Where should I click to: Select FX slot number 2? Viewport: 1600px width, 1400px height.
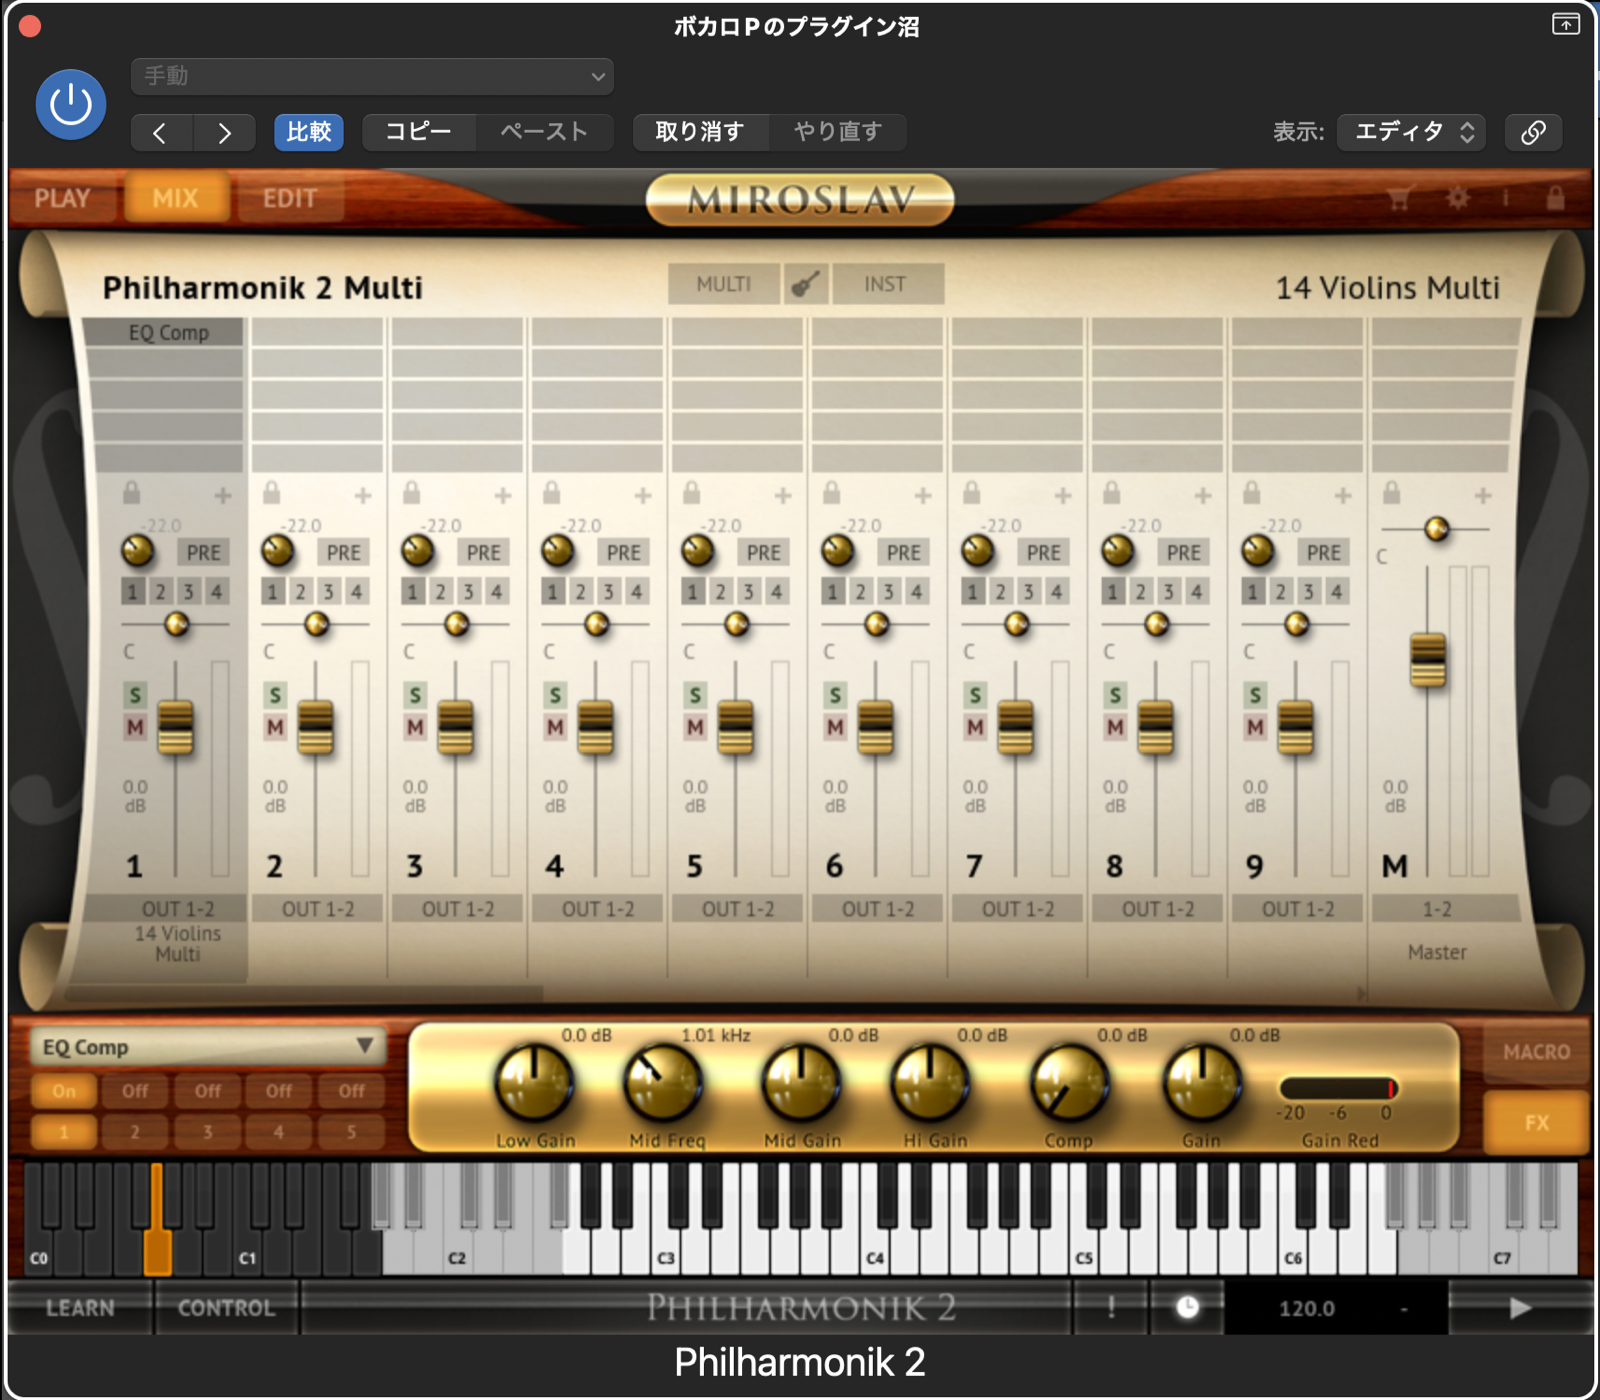[136, 1132]
